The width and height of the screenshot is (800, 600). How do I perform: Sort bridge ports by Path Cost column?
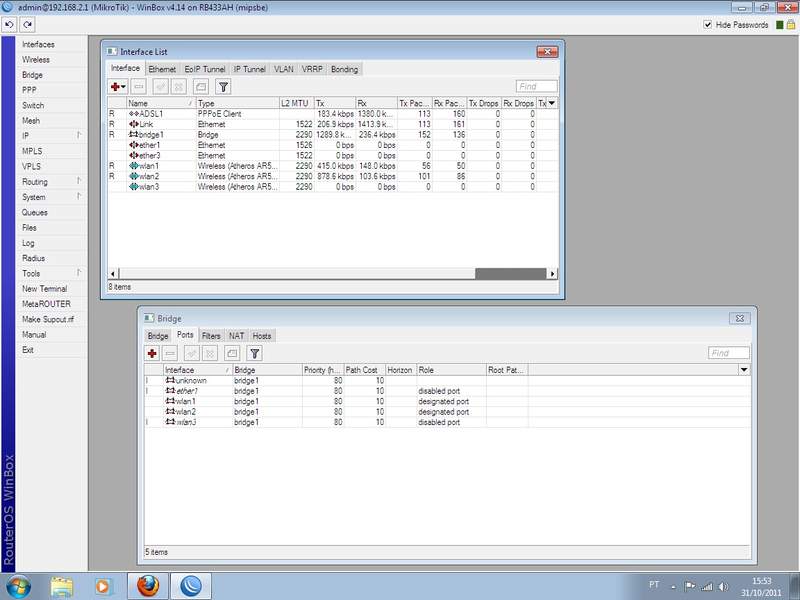point(364,370)
